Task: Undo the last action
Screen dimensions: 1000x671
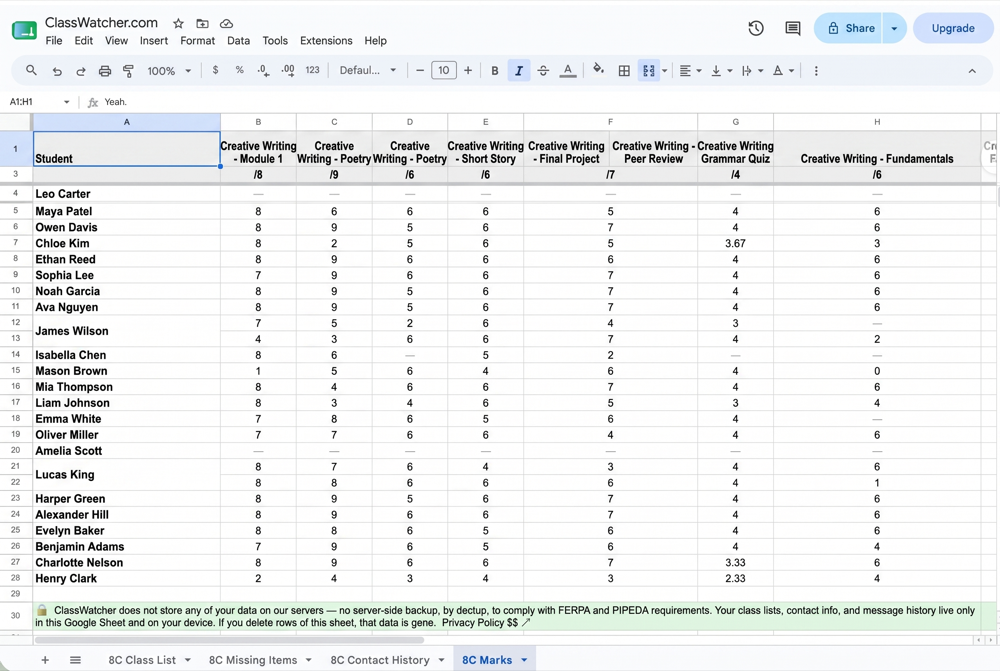Action: pos(57,71)
